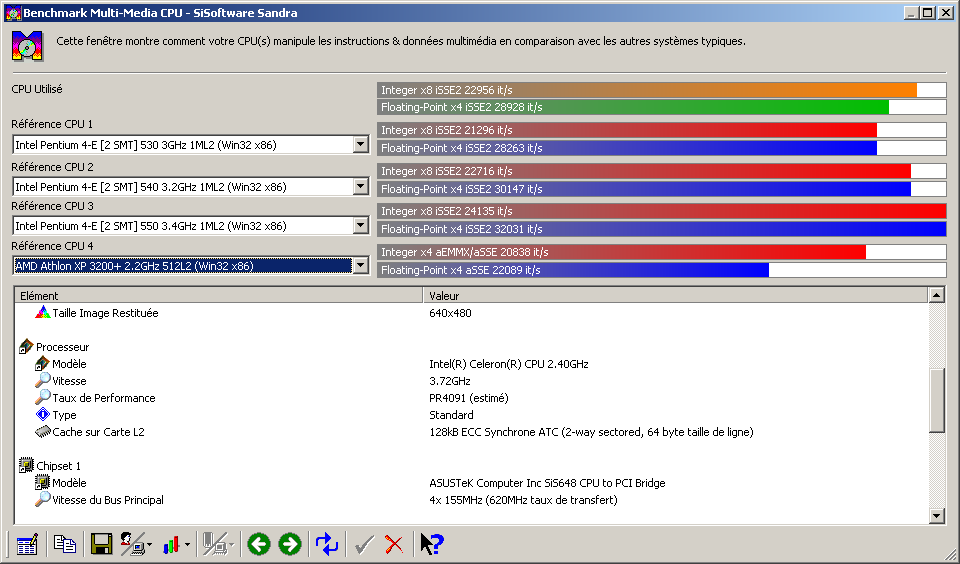
Task: Select the Vitesse row
Action: [471, 381]
